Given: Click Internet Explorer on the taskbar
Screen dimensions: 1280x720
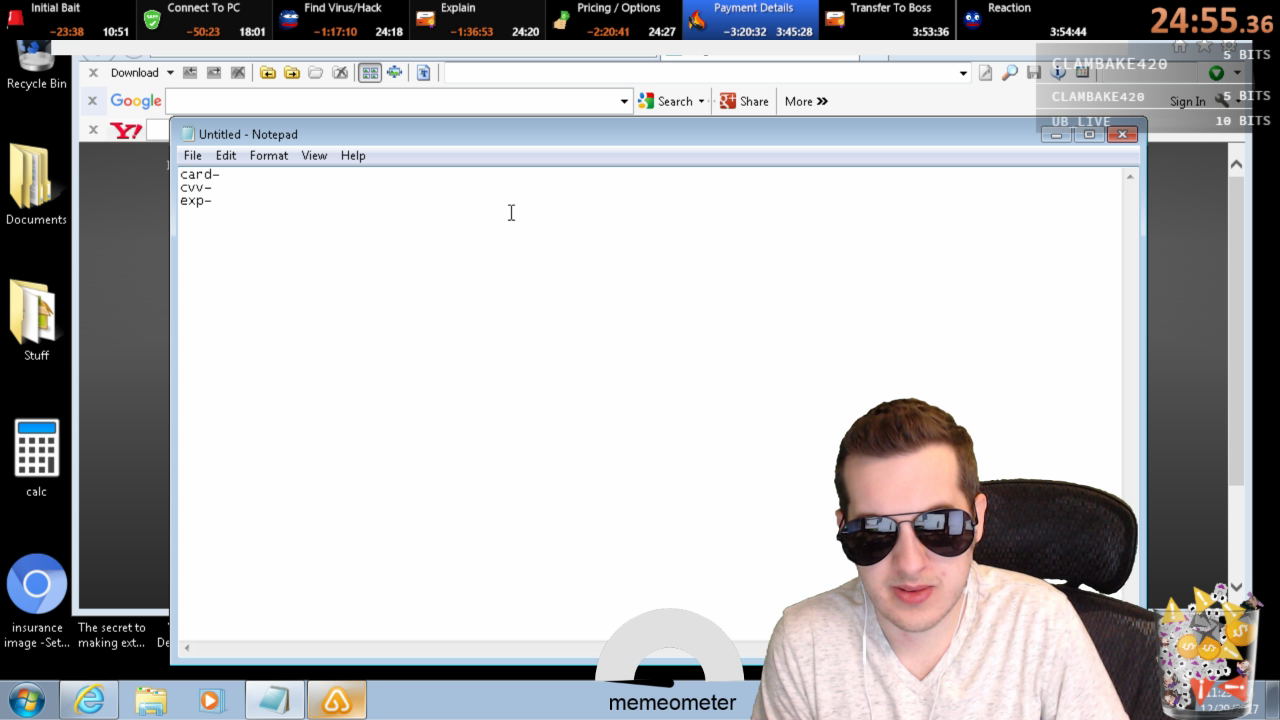Looking at the screenshot, I should 89,701.
